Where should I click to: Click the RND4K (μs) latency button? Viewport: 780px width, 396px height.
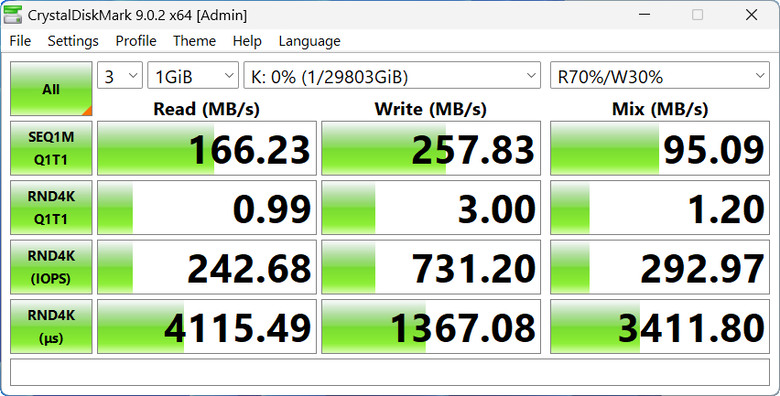pos(51,326)
